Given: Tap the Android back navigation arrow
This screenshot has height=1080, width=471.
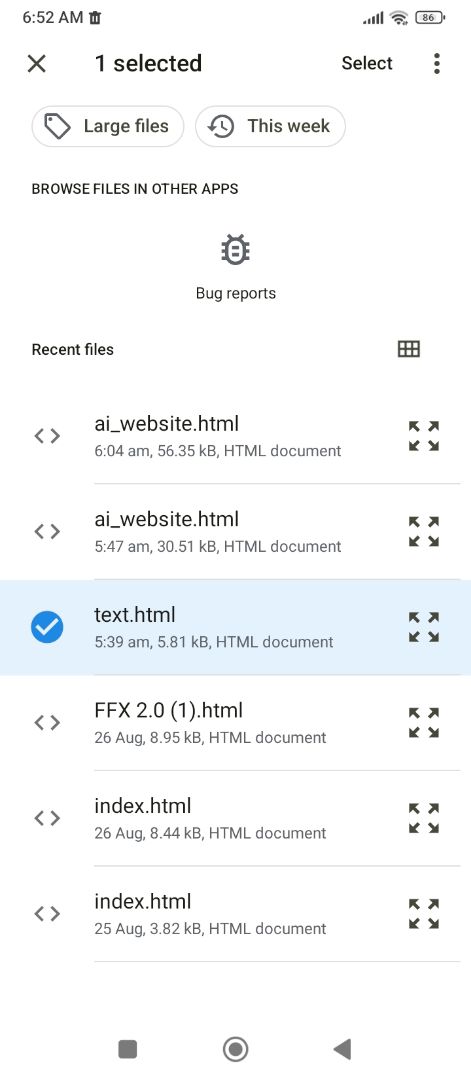Looking at the screenshot, I should [342, 1049].
